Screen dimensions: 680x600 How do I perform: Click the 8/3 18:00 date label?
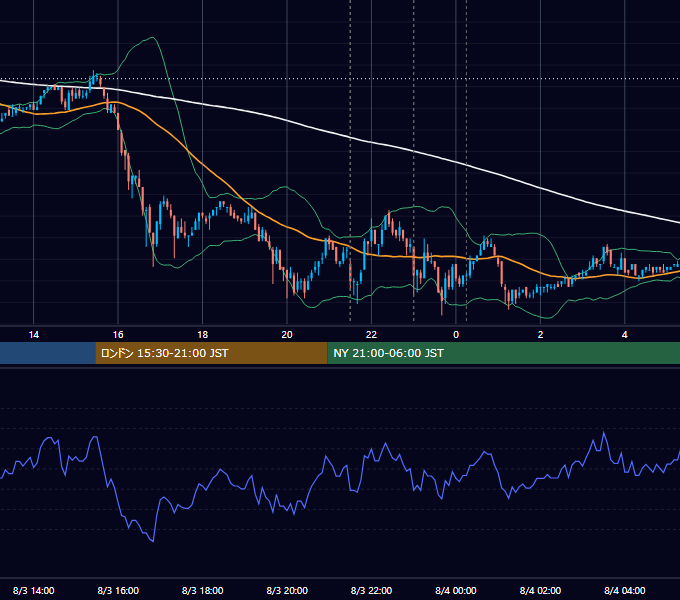(203, 590)
